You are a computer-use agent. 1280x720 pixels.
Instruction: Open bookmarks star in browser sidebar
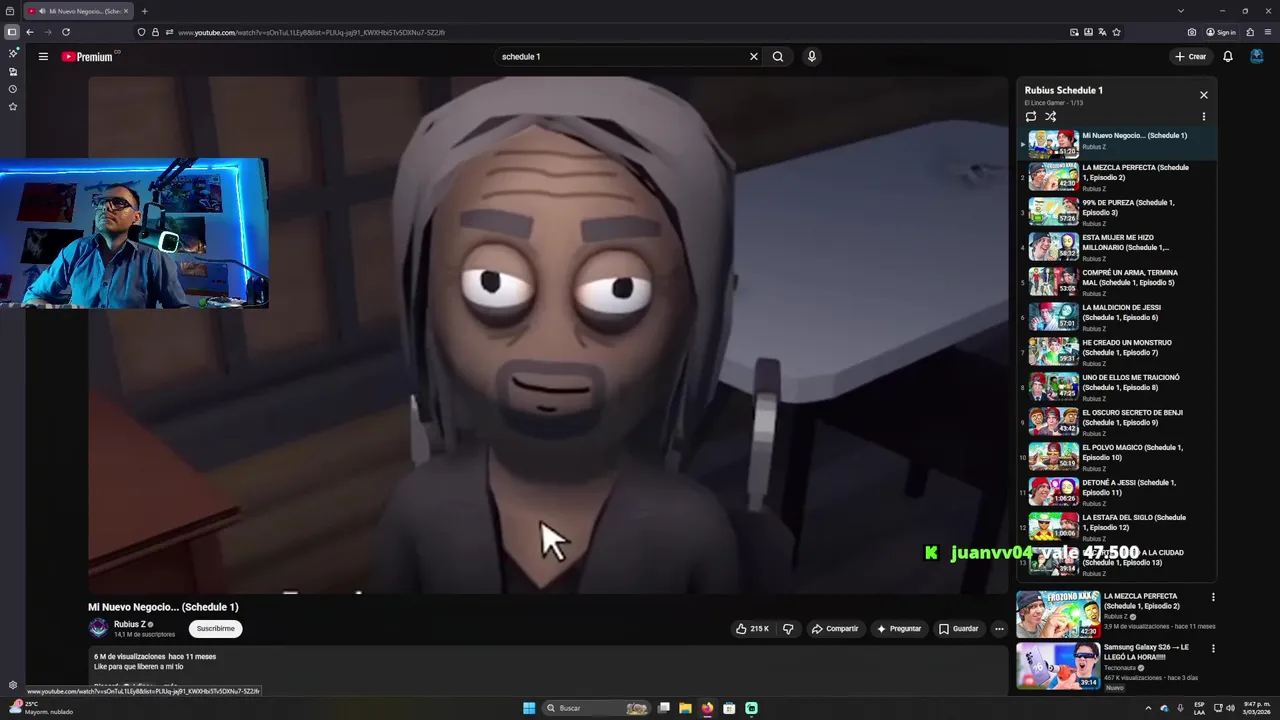(x=13, y=106)
